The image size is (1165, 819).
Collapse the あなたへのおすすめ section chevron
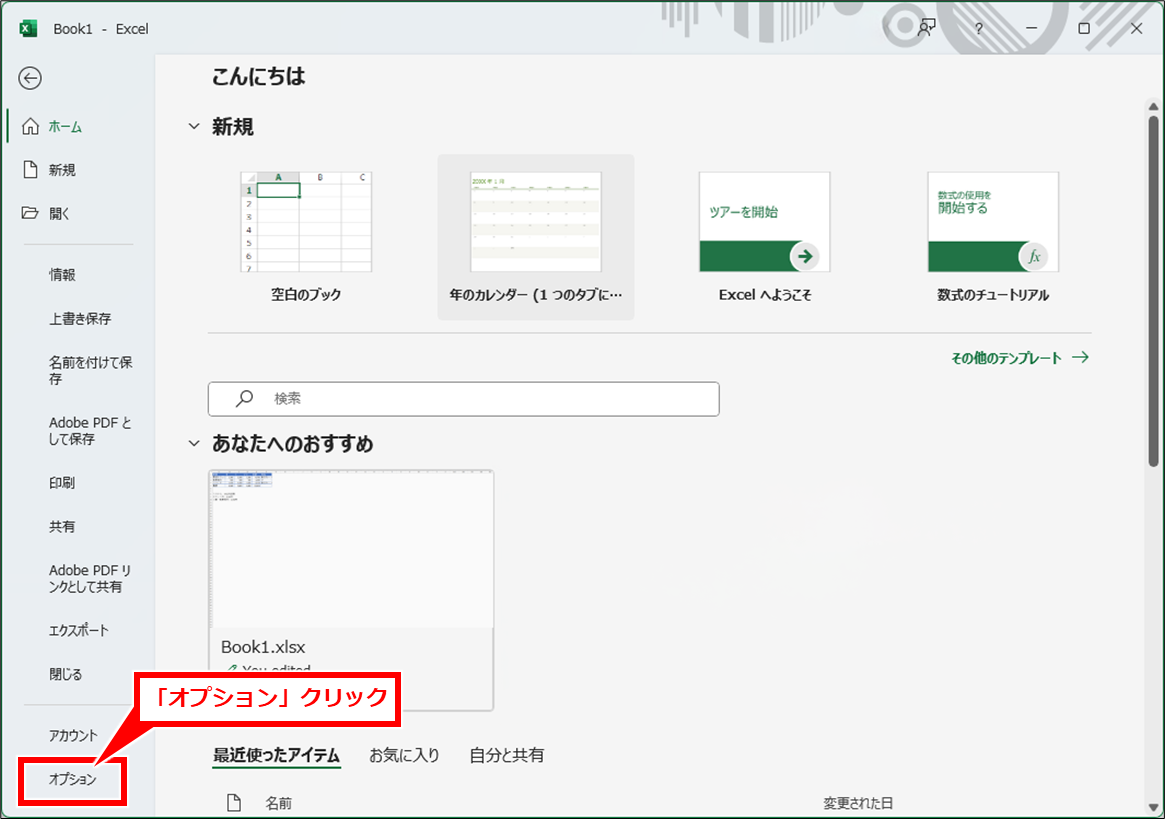pyautogui.click(x=193, y=443)
